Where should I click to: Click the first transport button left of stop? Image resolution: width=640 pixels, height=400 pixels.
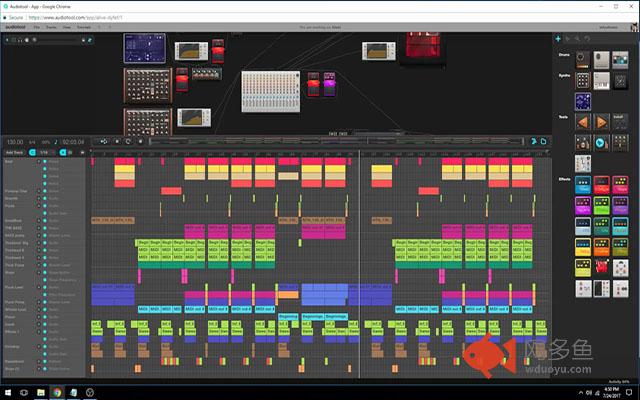pyautogui.click(x=104, y=141)
